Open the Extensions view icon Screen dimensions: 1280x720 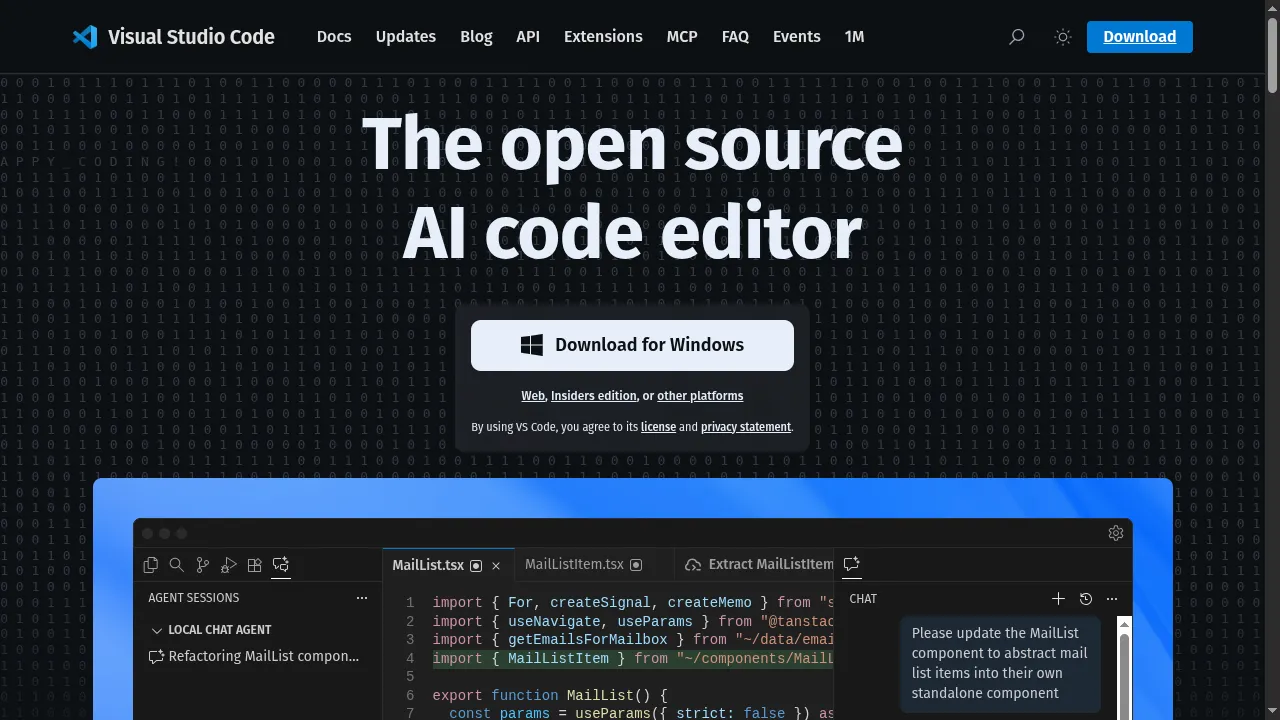pyautogui.click(x=255, y=565)
